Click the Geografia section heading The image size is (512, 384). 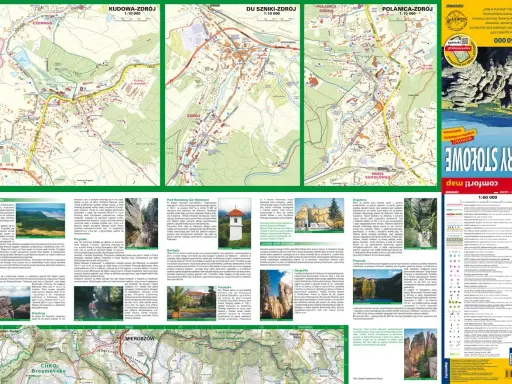[x=301, y=271]
